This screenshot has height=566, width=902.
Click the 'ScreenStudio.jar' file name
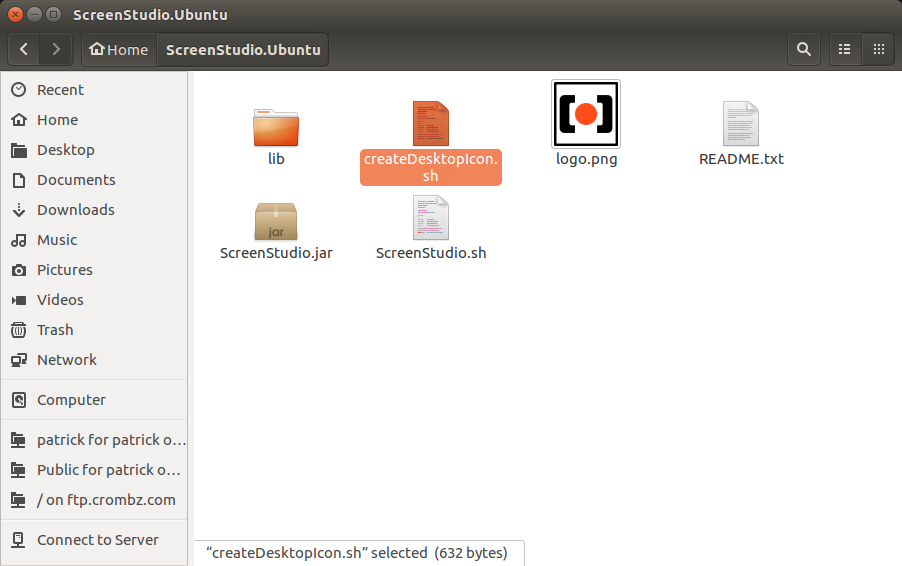pyautogui.click(x=276, y=253)
